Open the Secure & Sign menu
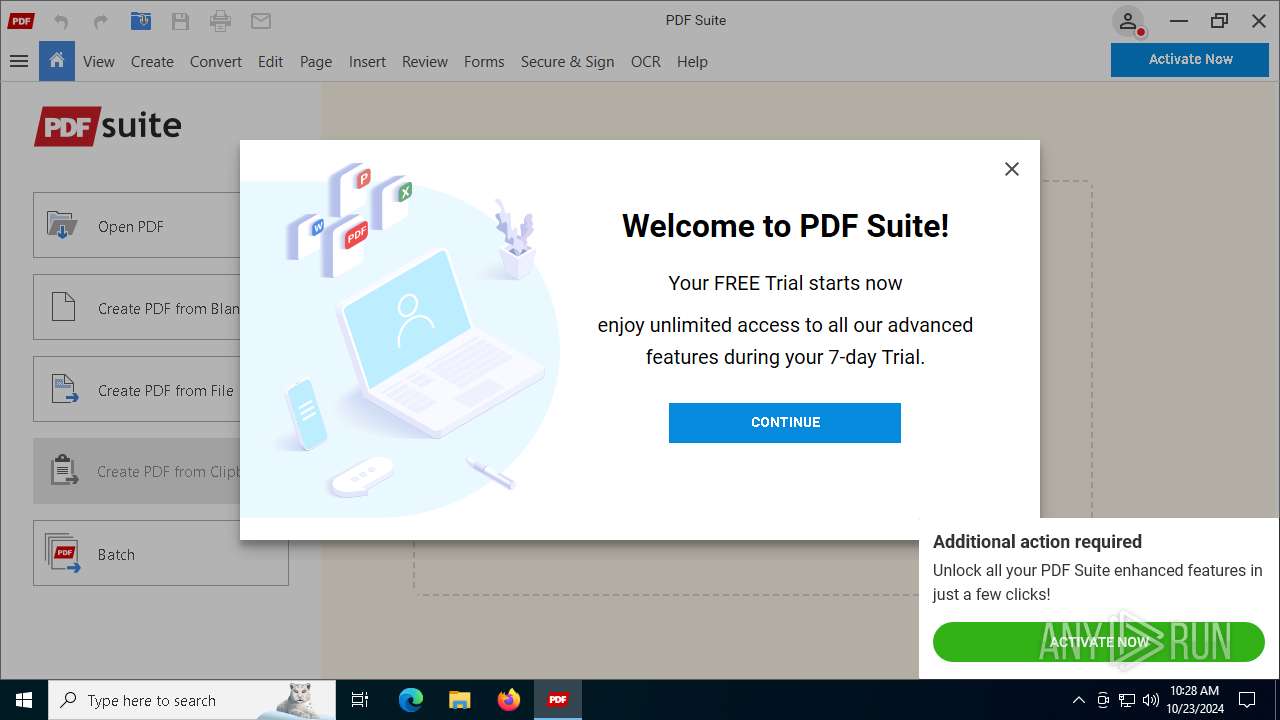This screenshot has height=720, width=1280. 567,61
